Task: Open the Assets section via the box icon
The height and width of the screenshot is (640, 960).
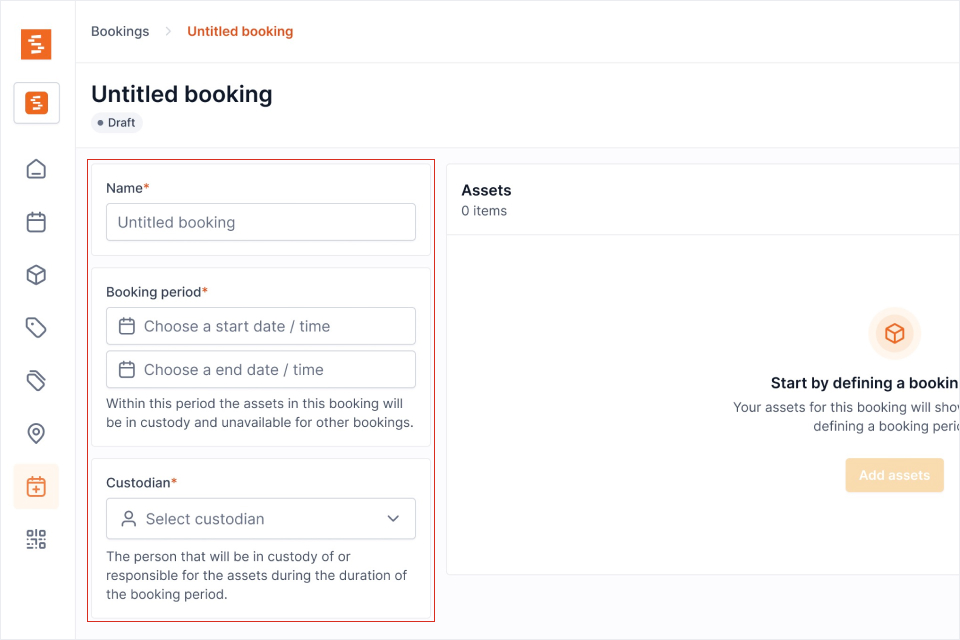Action: tap(36, 275)
